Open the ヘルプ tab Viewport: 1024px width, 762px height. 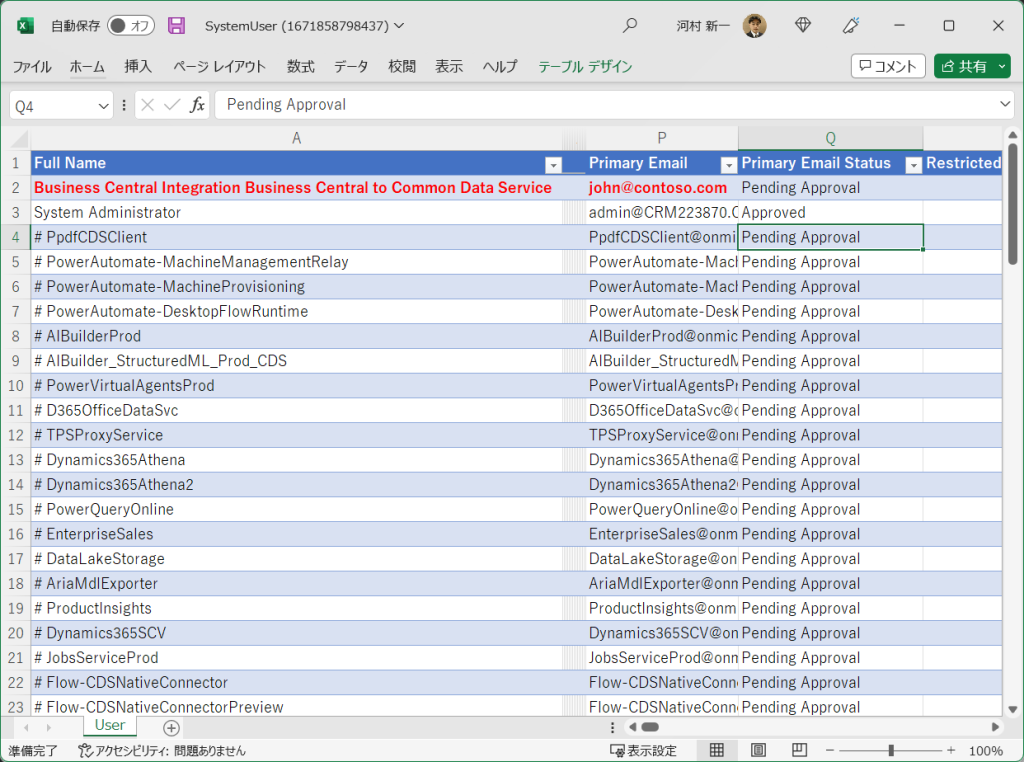pyautogui.click(x=500, y=67)
